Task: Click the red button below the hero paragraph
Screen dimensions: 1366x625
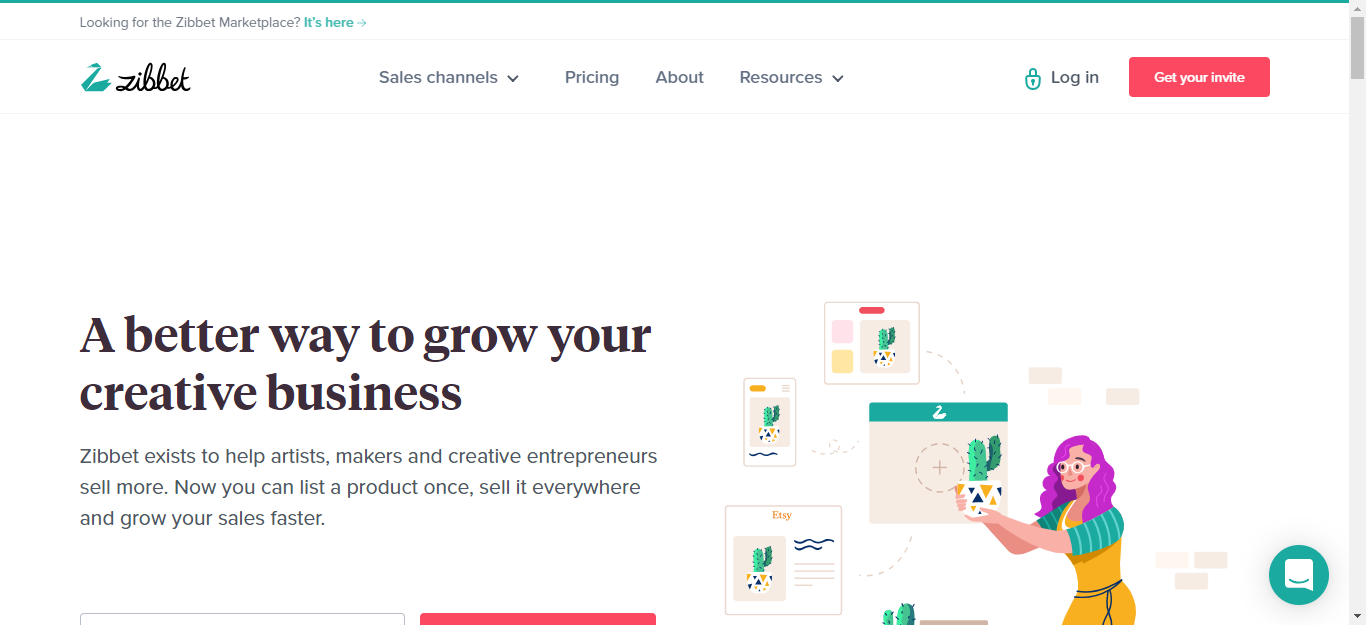Action: (538, 619)
